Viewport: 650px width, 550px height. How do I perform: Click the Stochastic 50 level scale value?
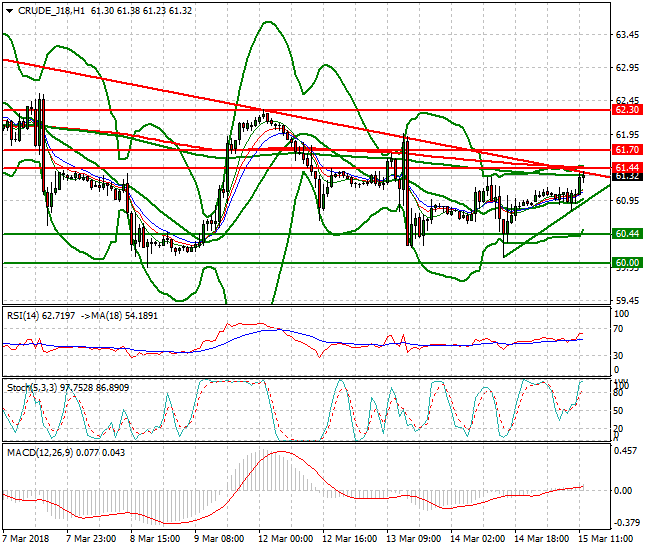tap(618, 411)
